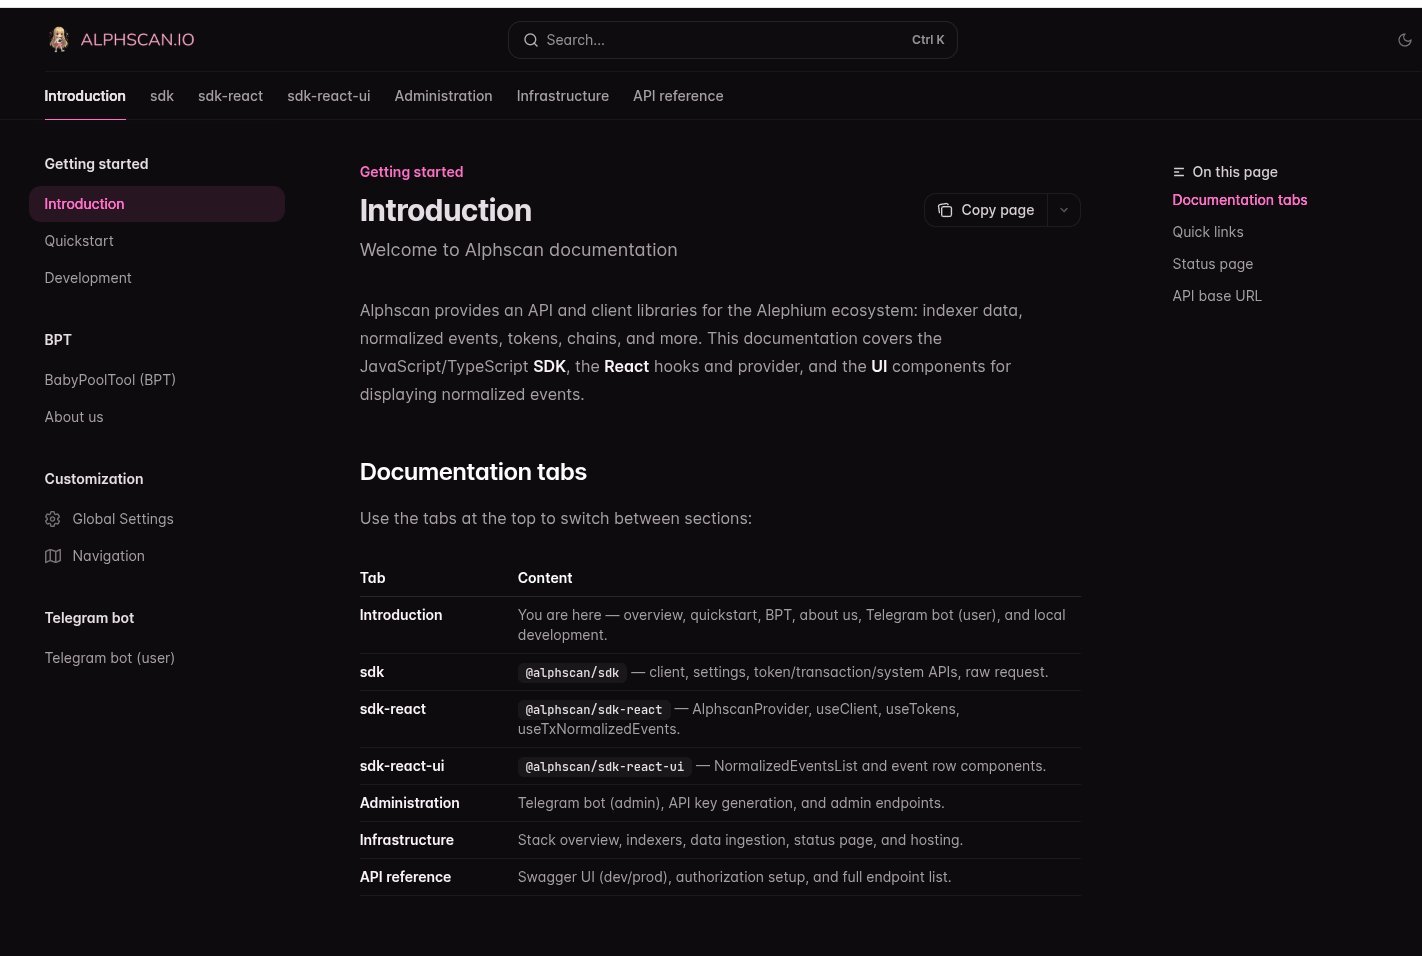
Task: Open the API reference tab
Action: click(678, 96)
